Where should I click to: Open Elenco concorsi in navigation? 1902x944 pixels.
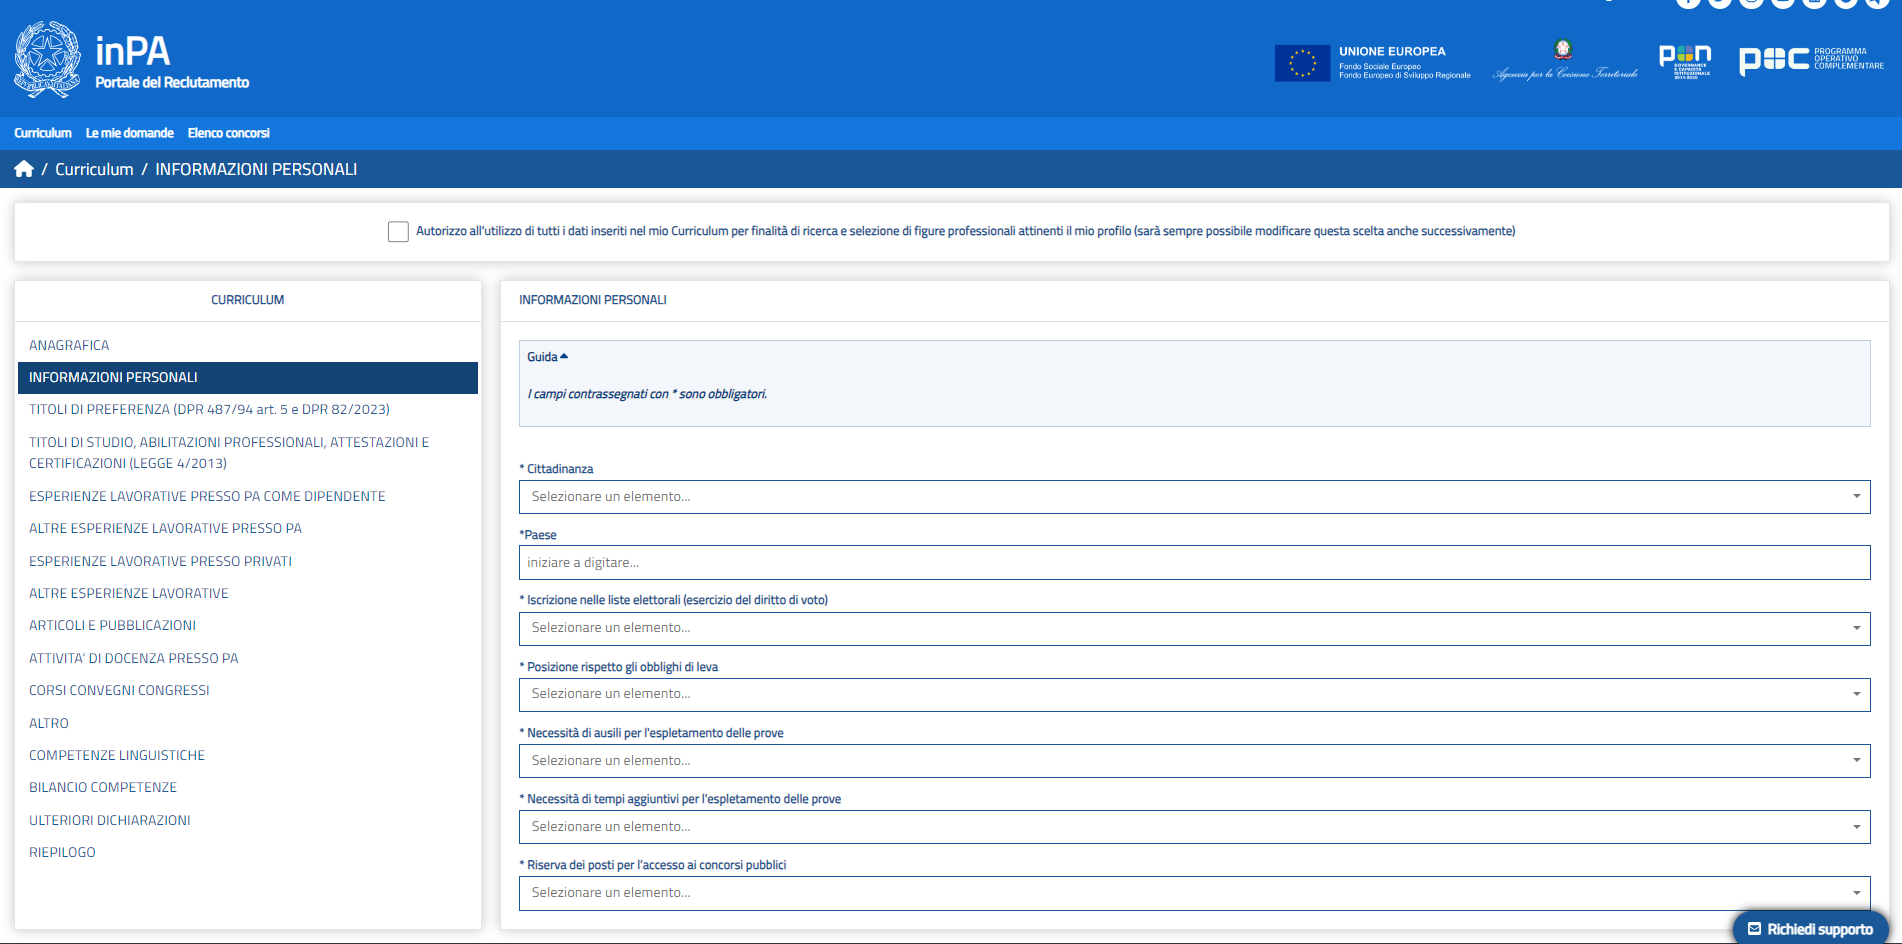(x=229, y=133)
